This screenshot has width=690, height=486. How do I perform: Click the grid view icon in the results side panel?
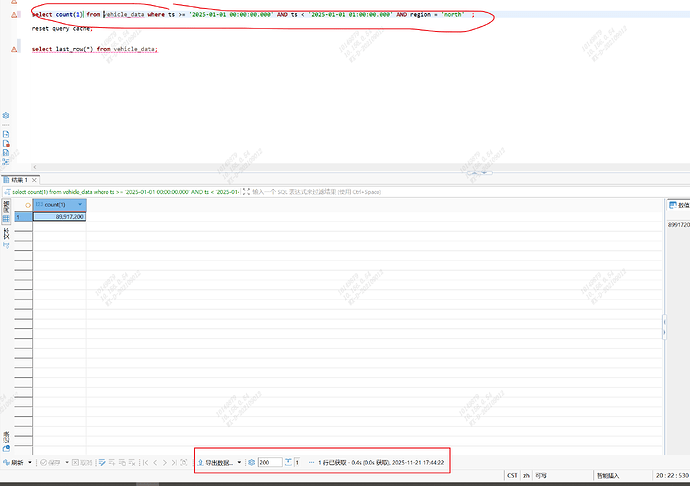click(x=6, y=218)
